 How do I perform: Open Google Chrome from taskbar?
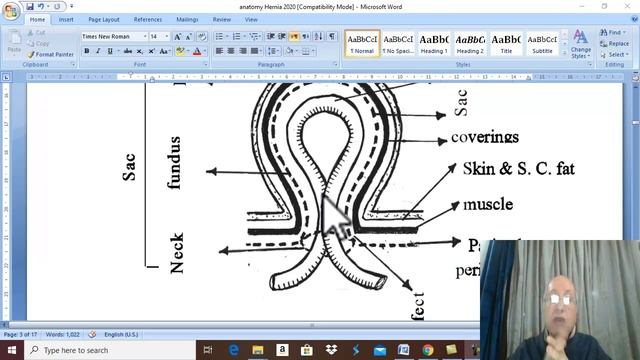point(428,350)
